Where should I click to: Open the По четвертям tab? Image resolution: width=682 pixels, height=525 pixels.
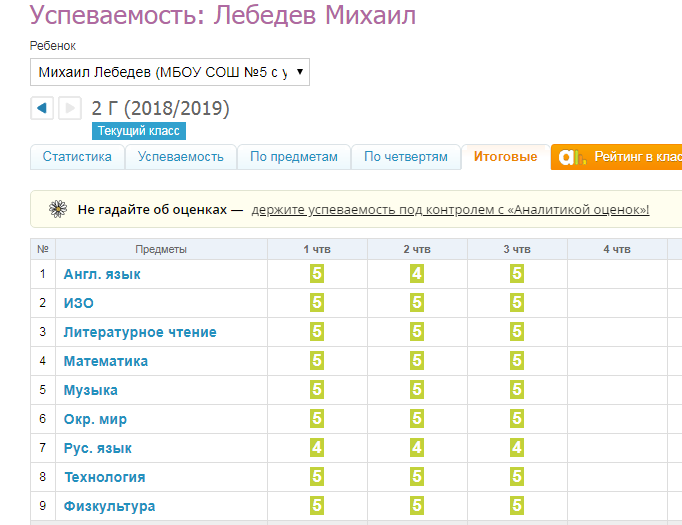[405, 157]
